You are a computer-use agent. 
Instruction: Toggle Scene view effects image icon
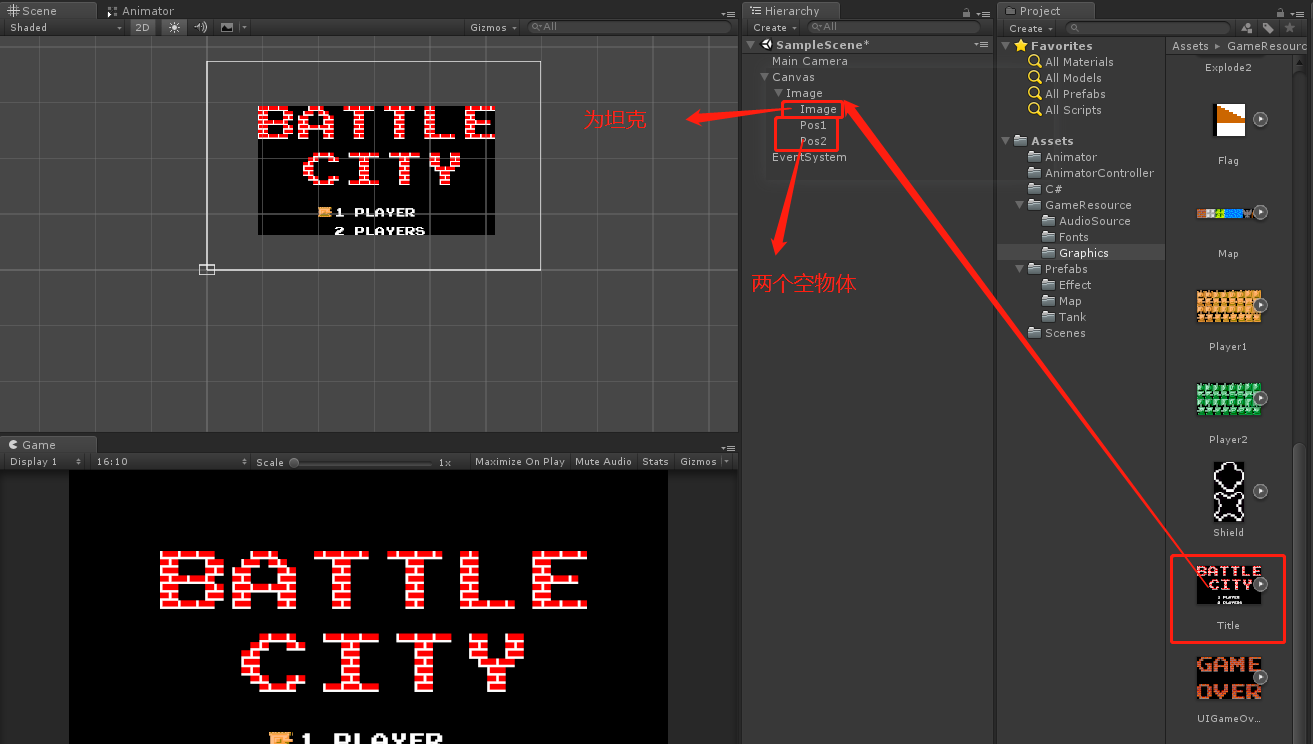click(x=227, y=28)
